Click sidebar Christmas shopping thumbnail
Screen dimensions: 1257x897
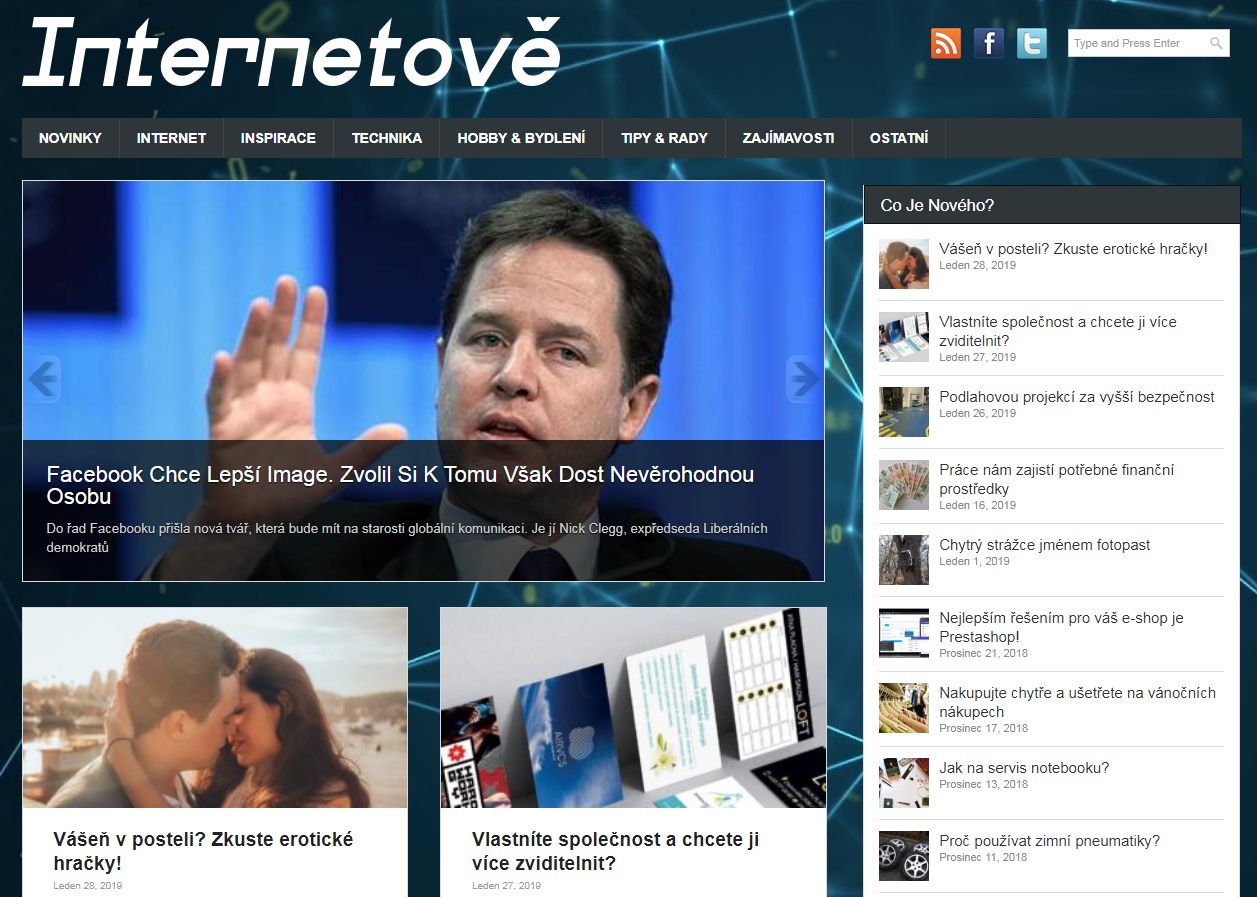(x=904, y=708)
